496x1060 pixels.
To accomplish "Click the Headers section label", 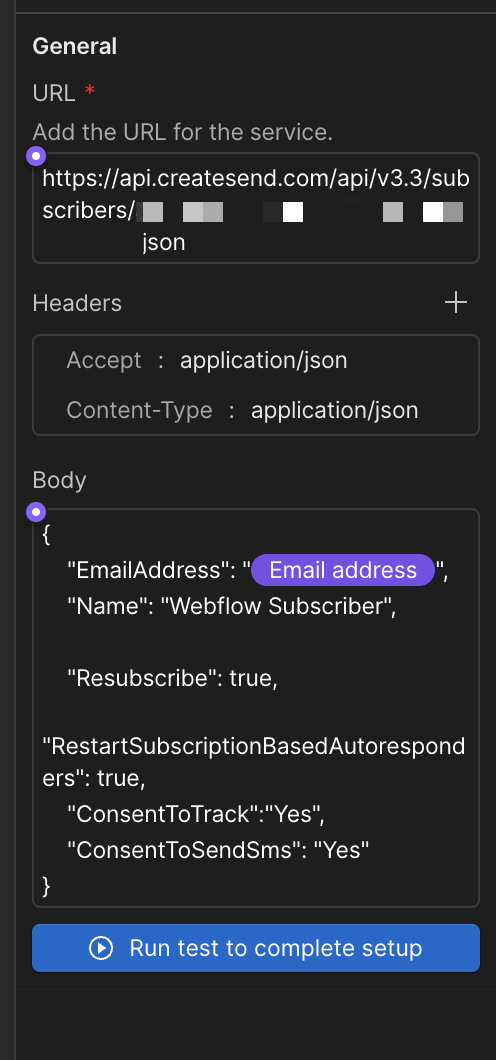I will tap(77, 303).
